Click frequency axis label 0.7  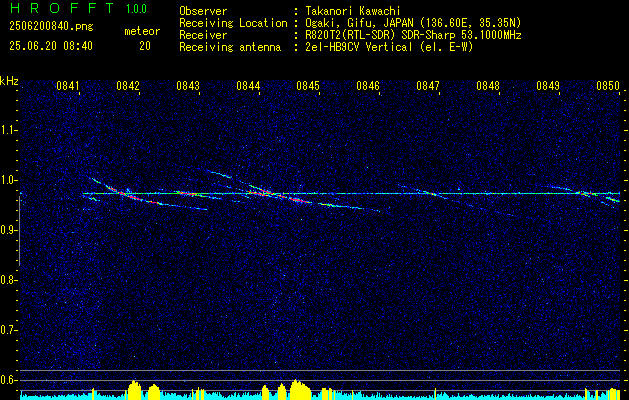(x=8, y=330)
